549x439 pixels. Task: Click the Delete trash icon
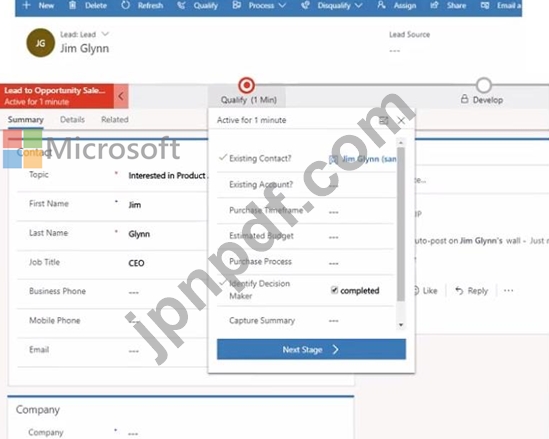(x=72, y=5)
